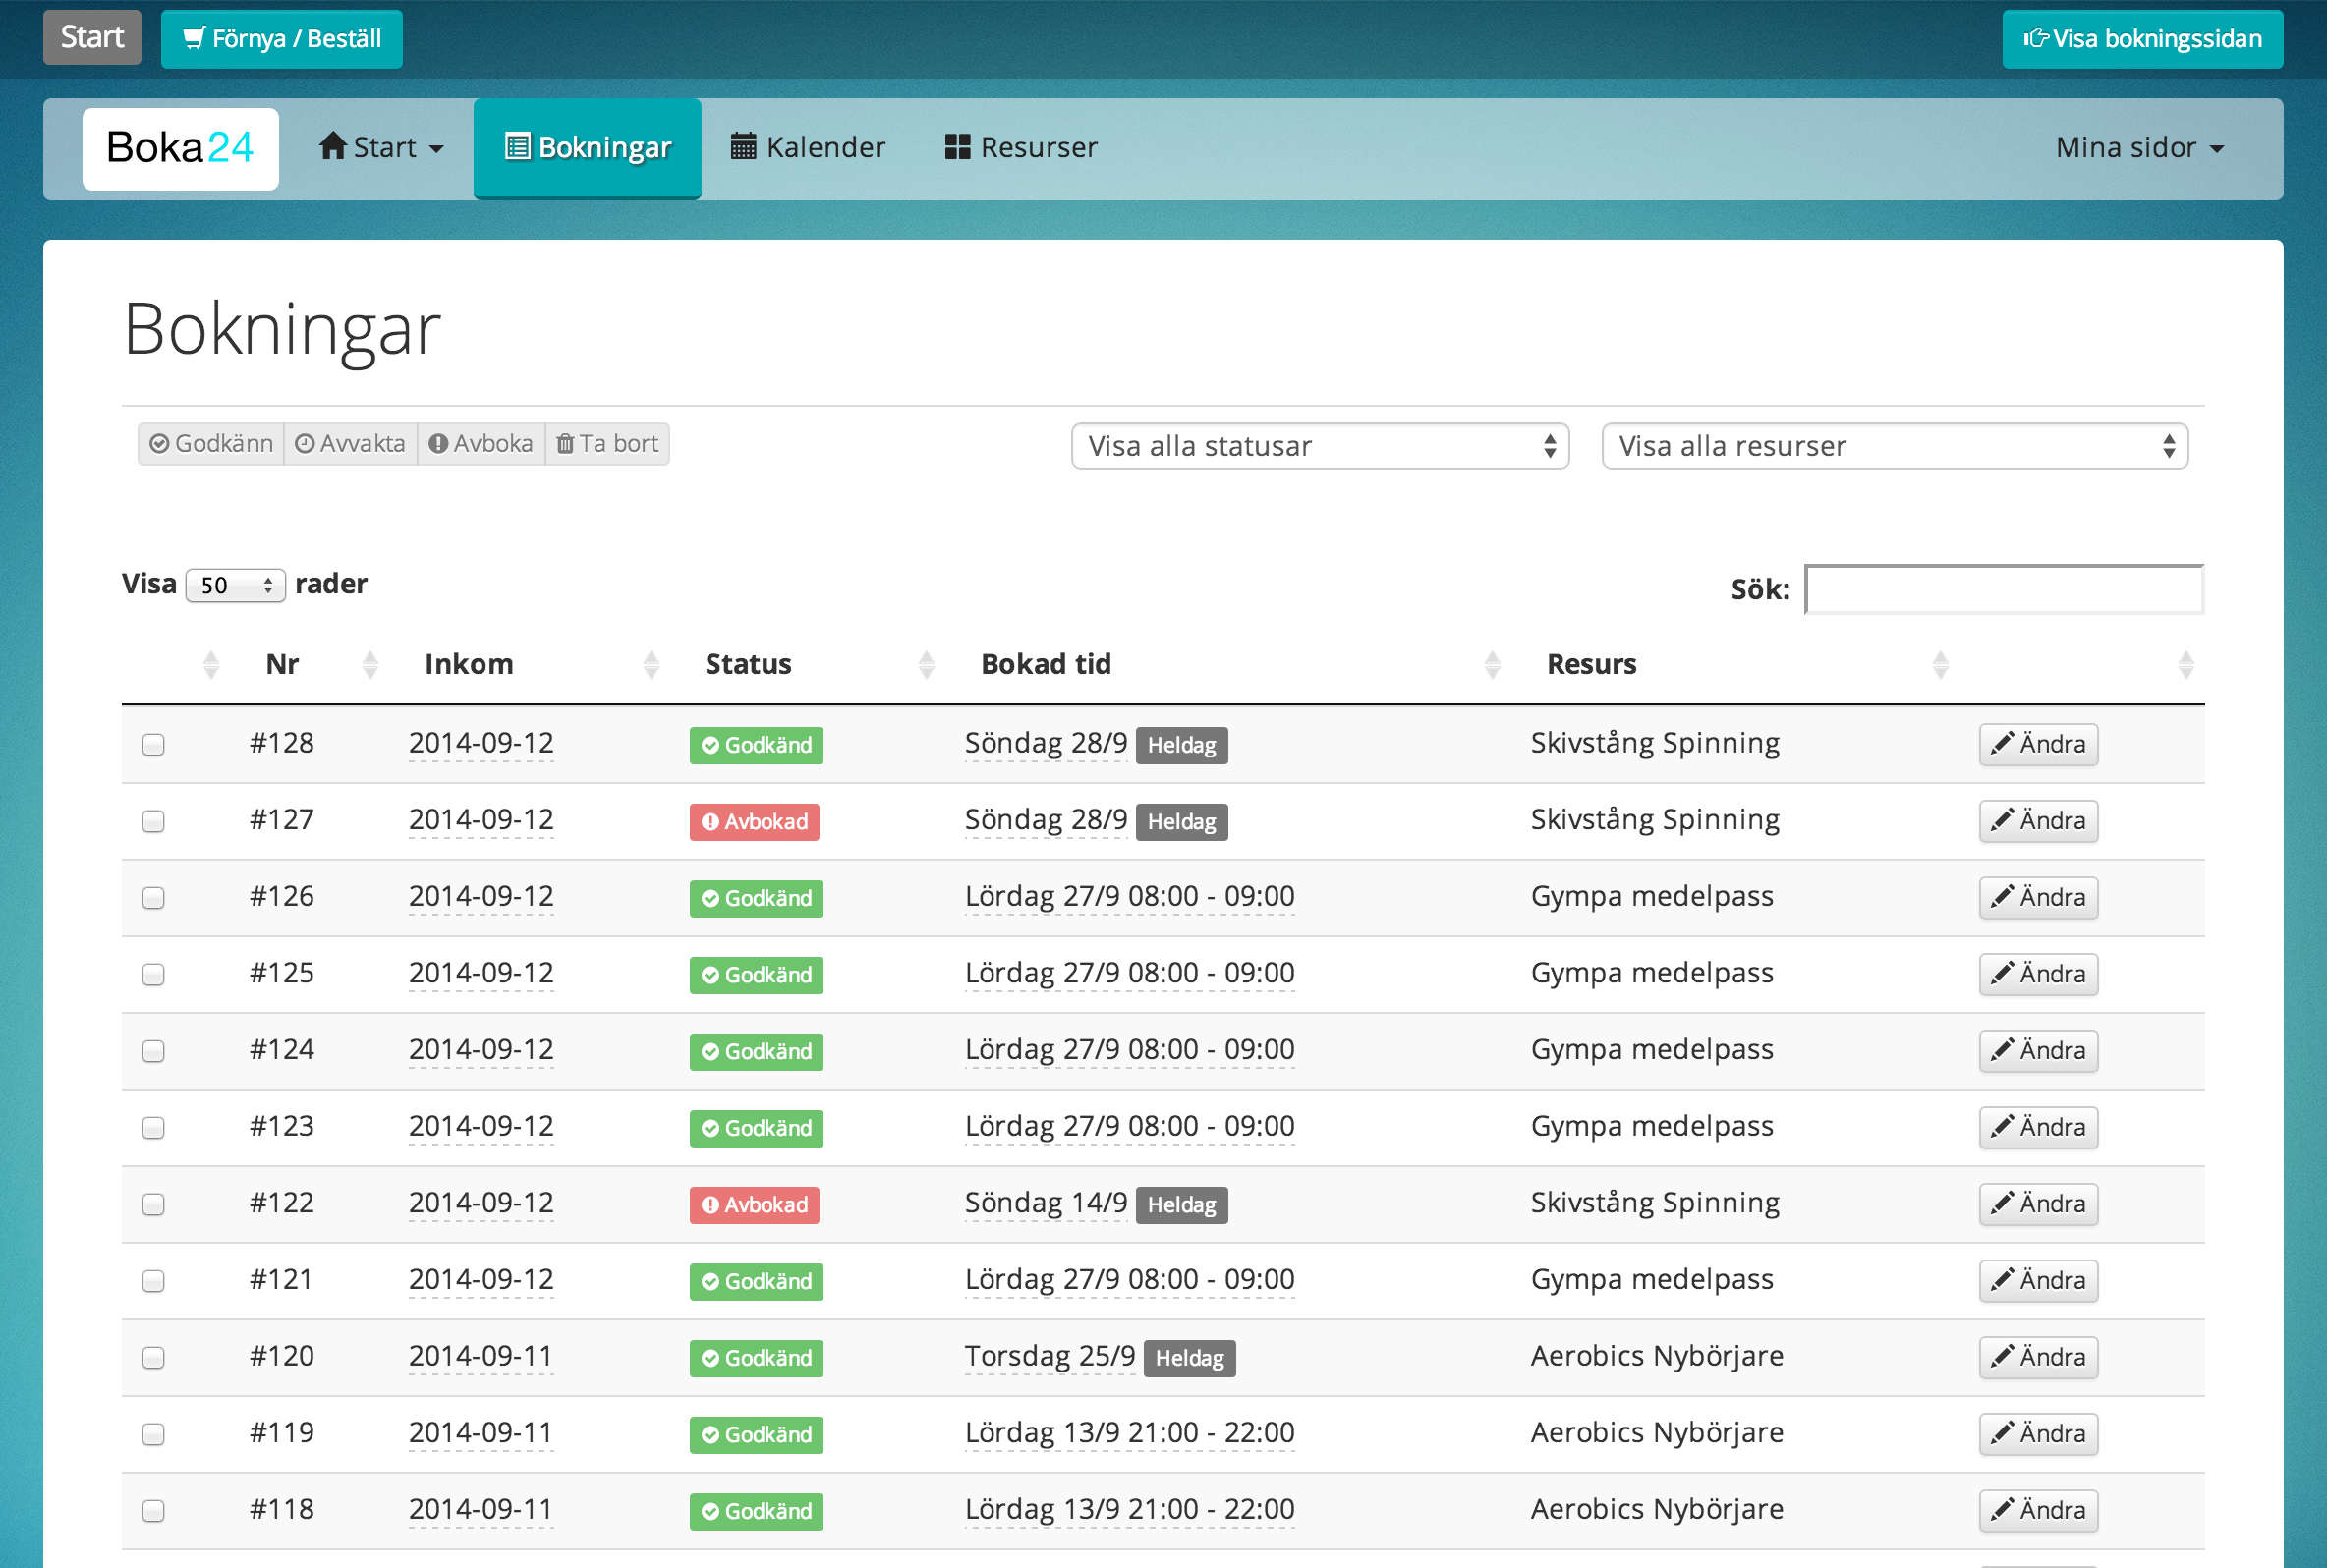This screenshot has height=1568, width=2327.
Task: Click the Boka24 logo
Action: coord(180,148)
